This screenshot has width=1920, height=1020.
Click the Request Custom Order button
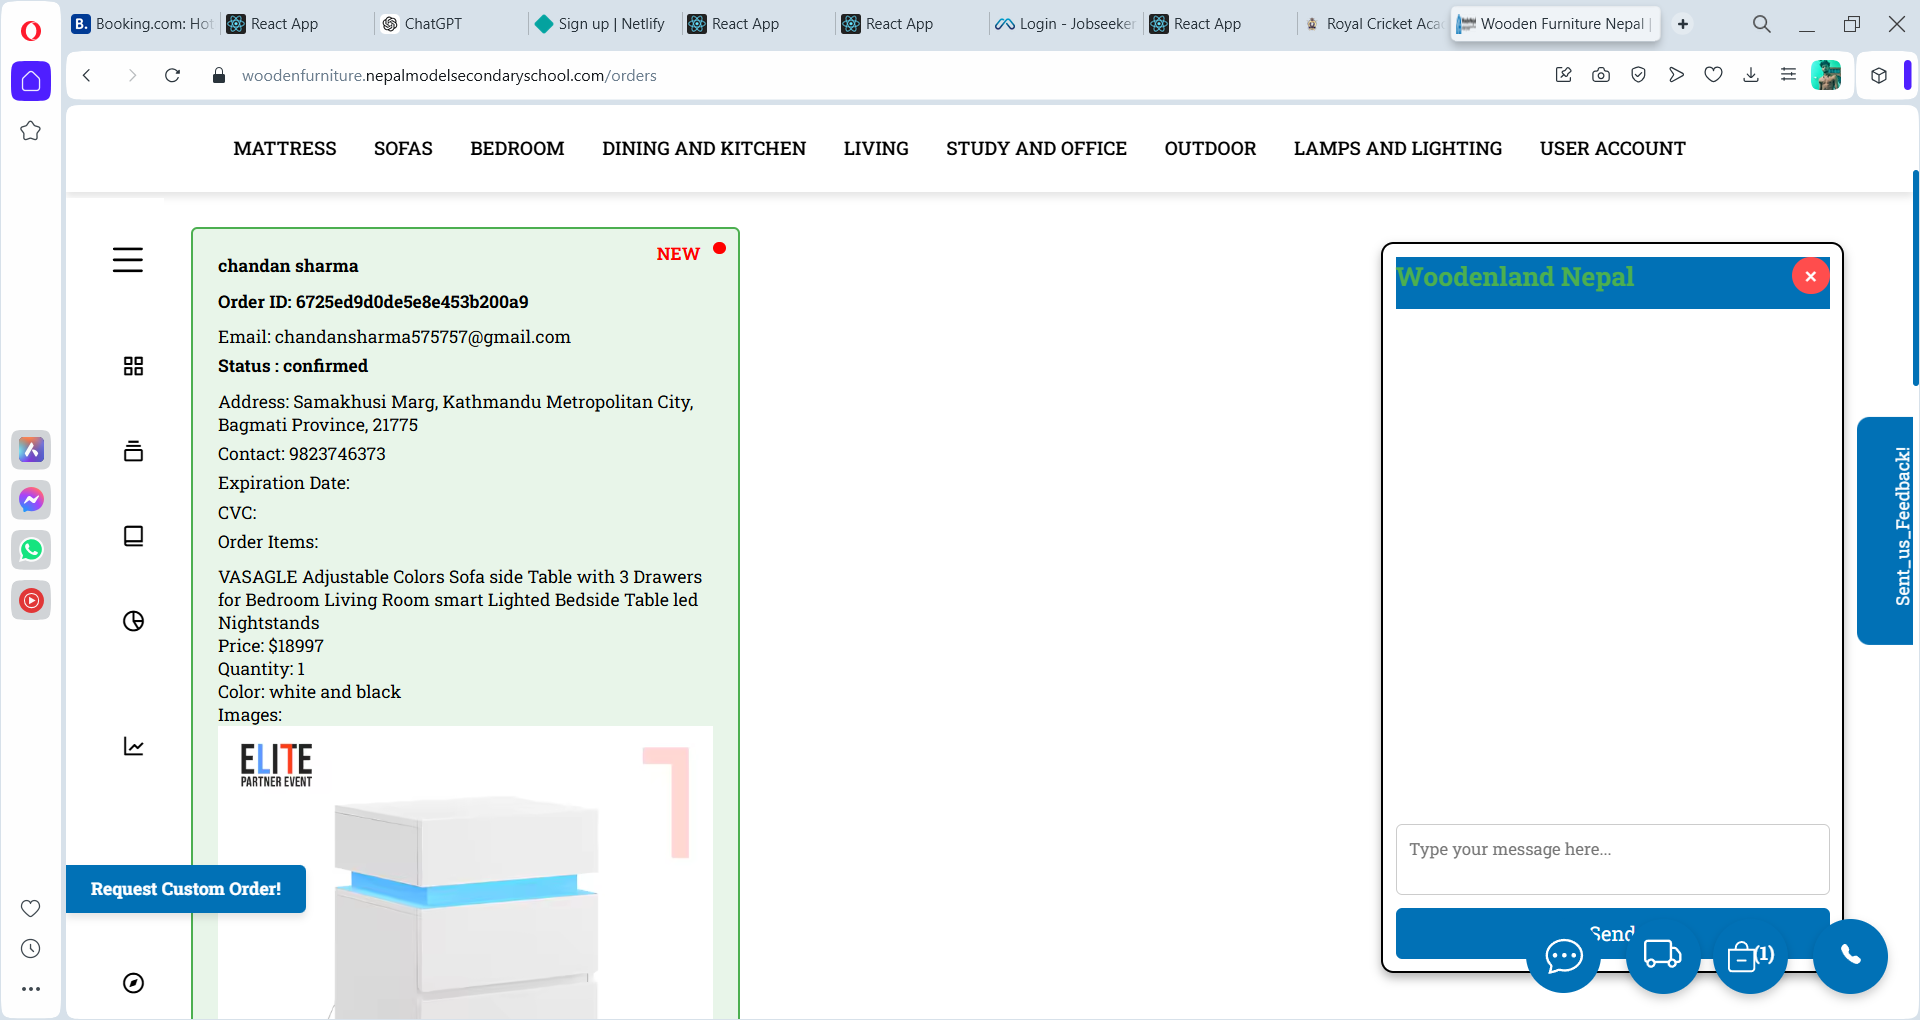click(x=186, y=889)
